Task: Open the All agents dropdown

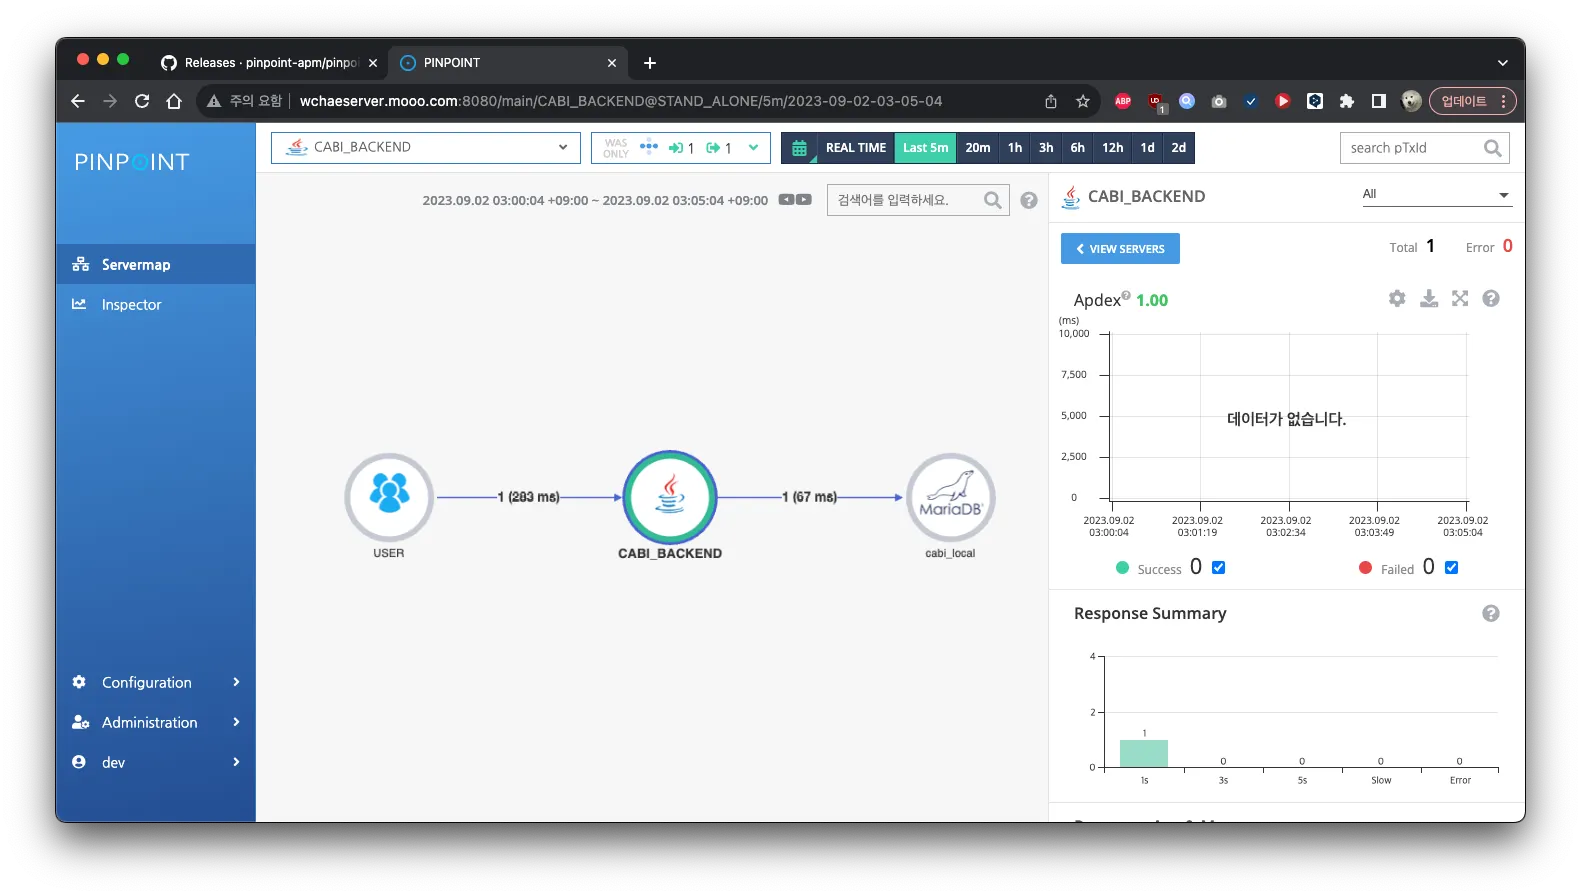Action: pos(1436,195)
